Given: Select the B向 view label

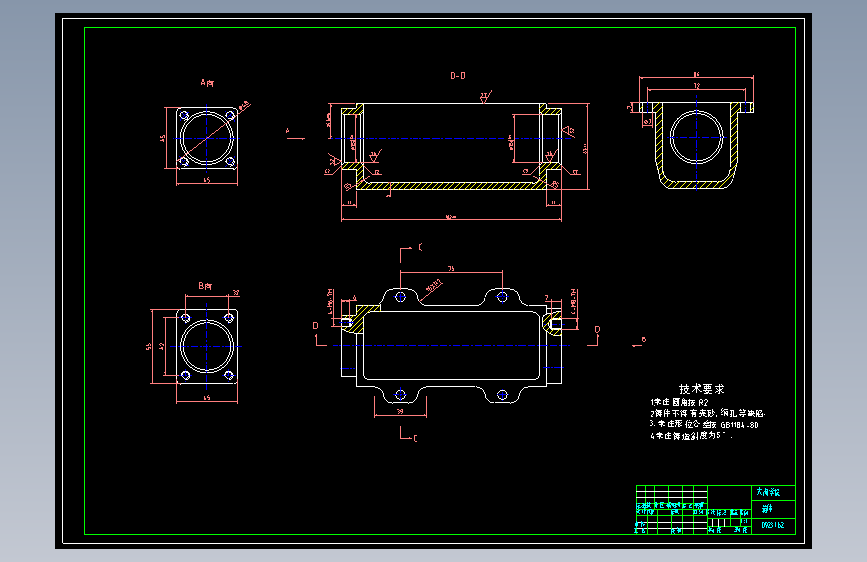Looking at the screenshot, I should [205, 286].
